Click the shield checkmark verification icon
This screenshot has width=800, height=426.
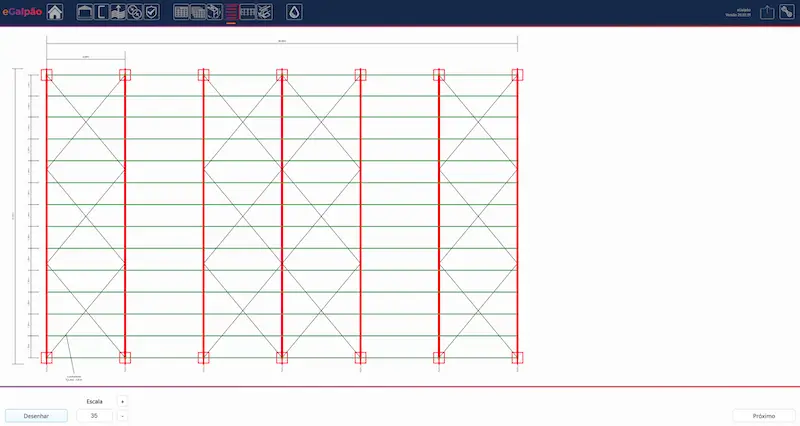coord(151,13)
